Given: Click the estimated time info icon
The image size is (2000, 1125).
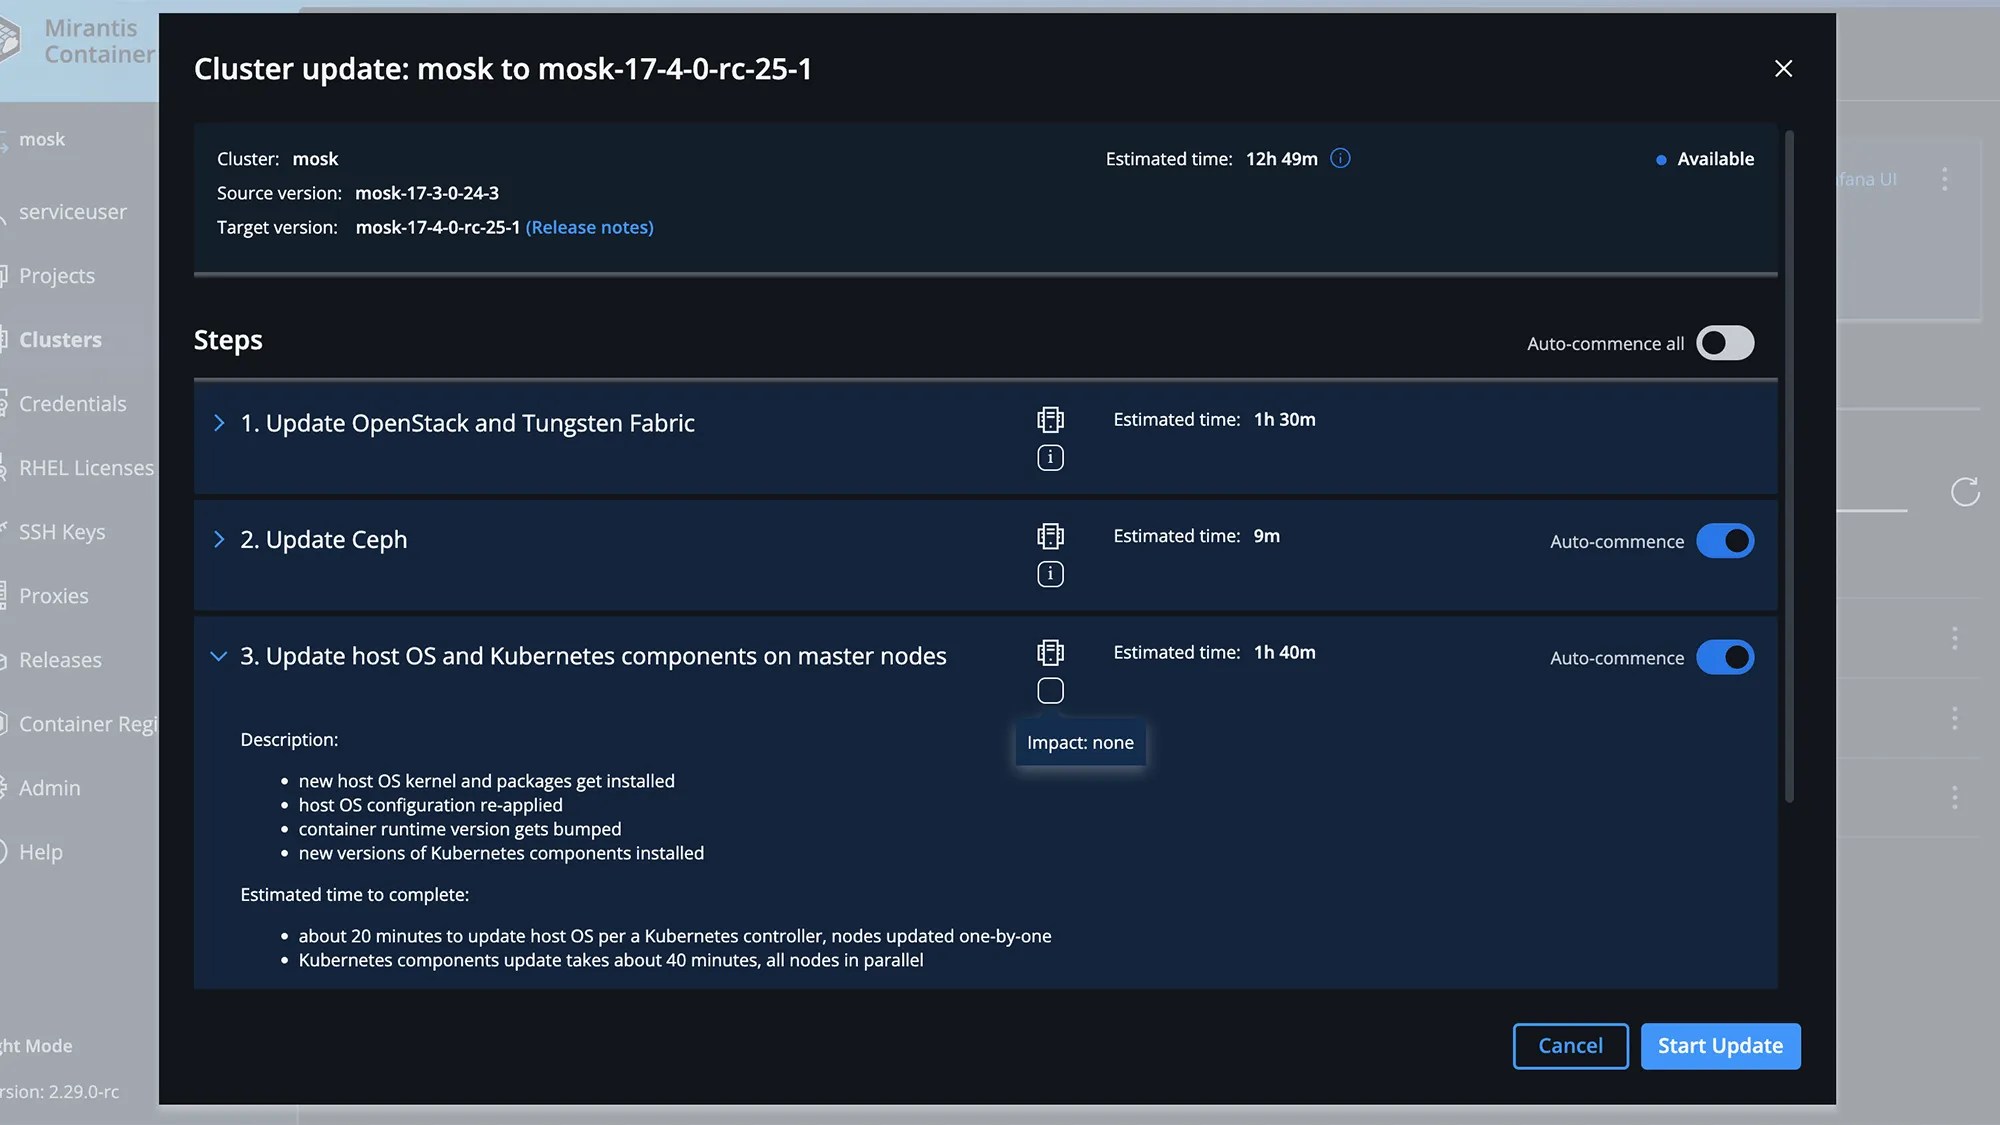Looking at the screenshot, I should coord(1340,159).
